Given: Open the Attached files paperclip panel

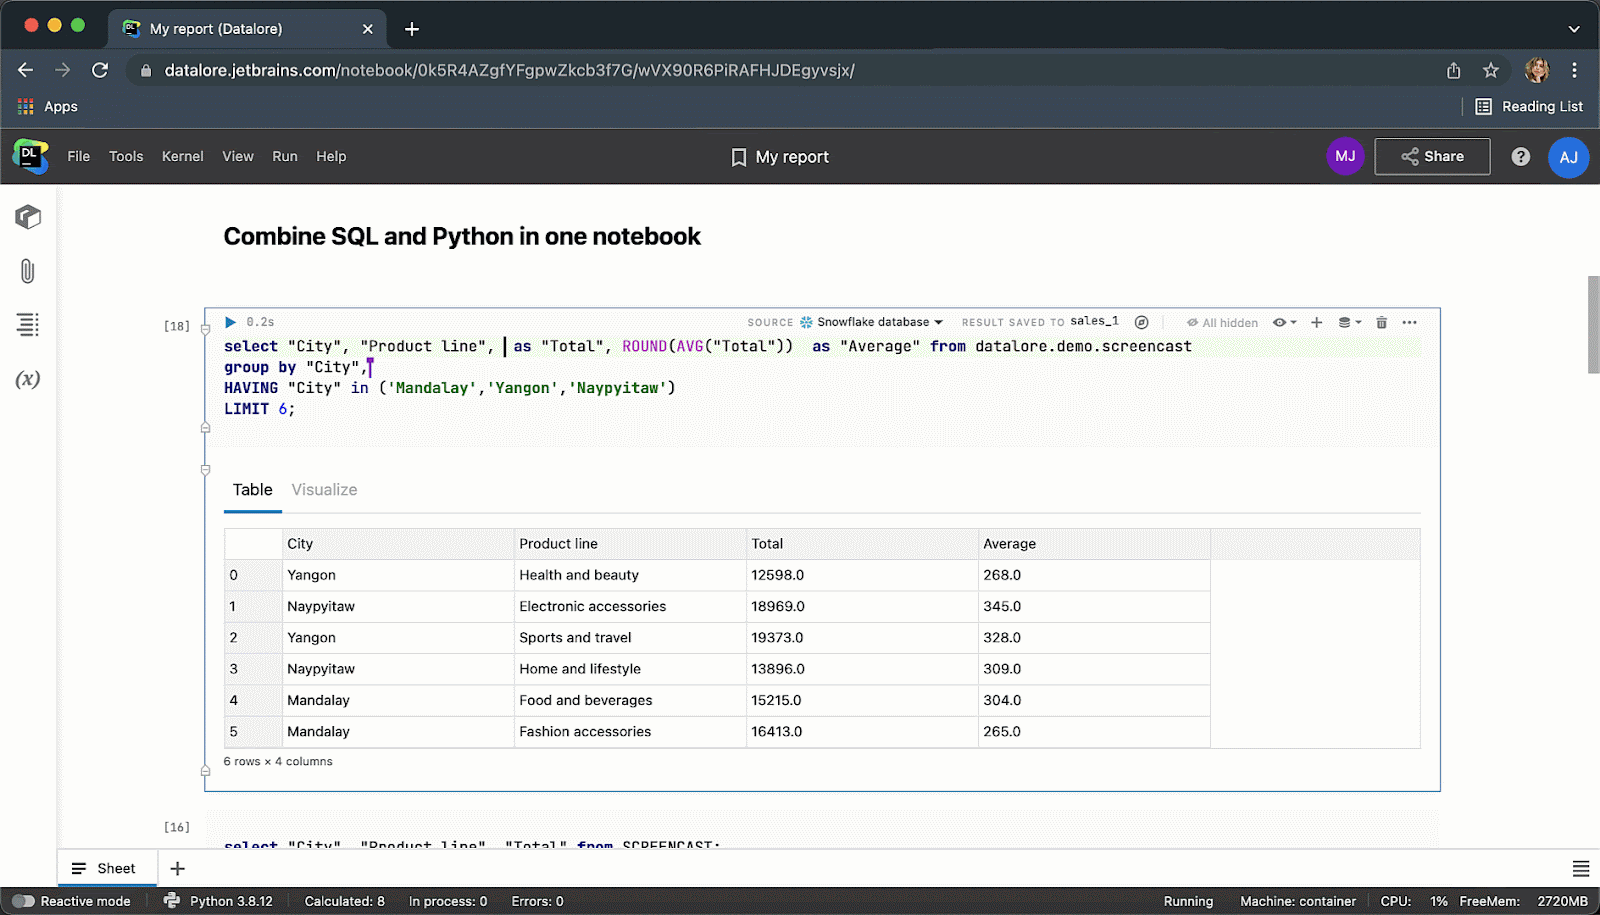Looking at the screenshot, I should click(x=27, y=271).
